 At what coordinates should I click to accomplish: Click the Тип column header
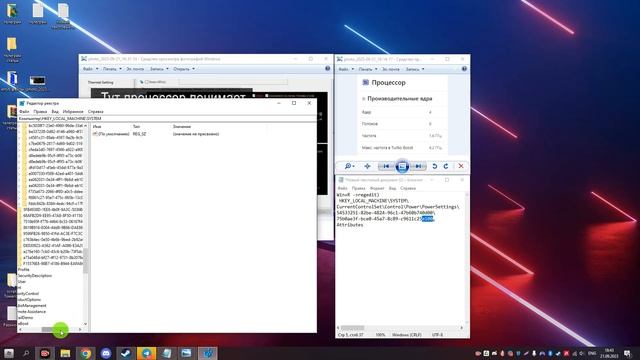point(136,127)
